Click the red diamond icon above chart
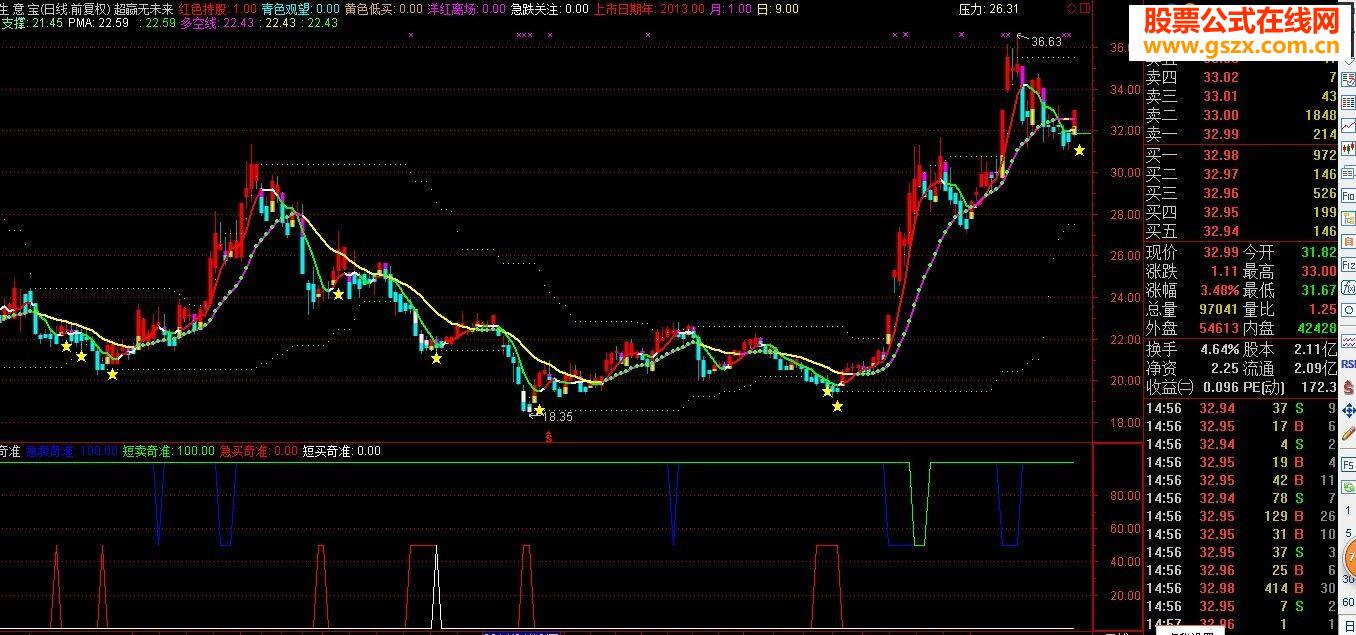1356x635 pixels. coord(1071,8)
